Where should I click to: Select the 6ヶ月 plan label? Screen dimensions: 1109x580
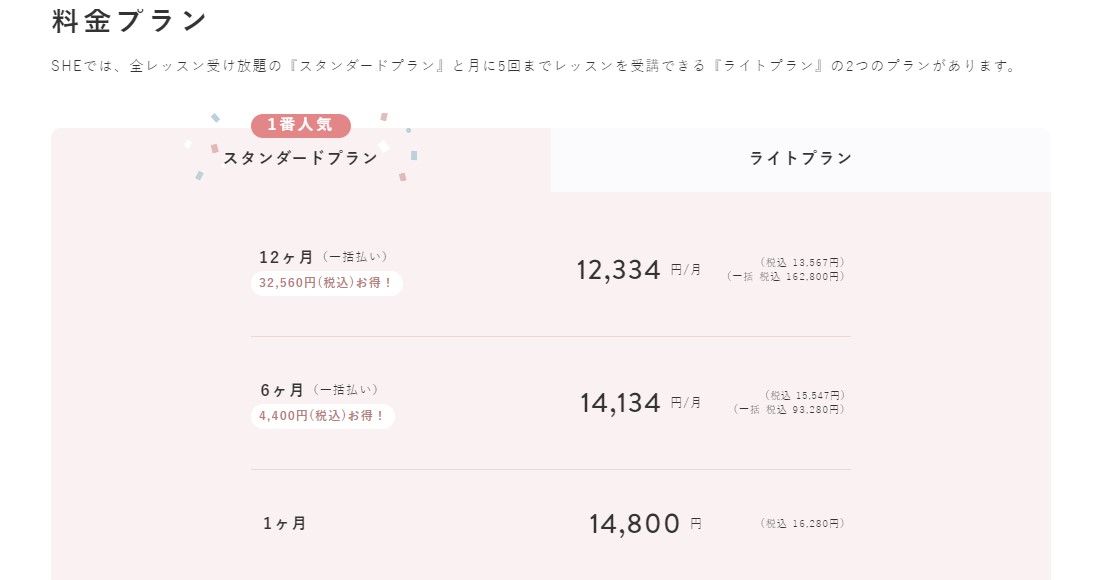point(282,390)
